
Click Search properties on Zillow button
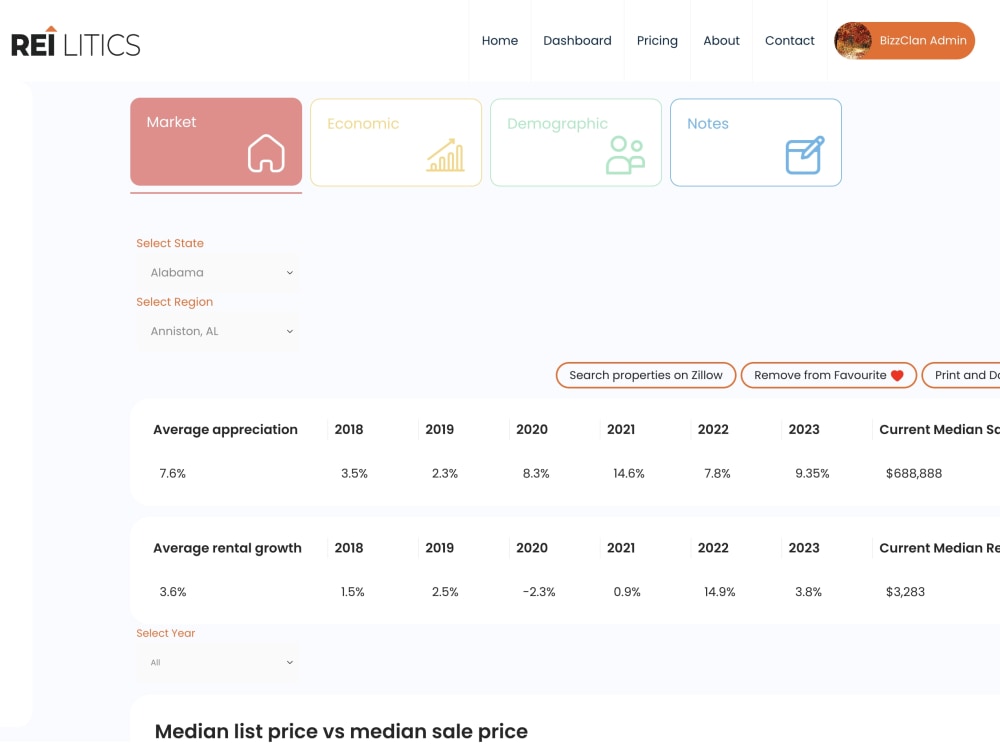point(646,376)
